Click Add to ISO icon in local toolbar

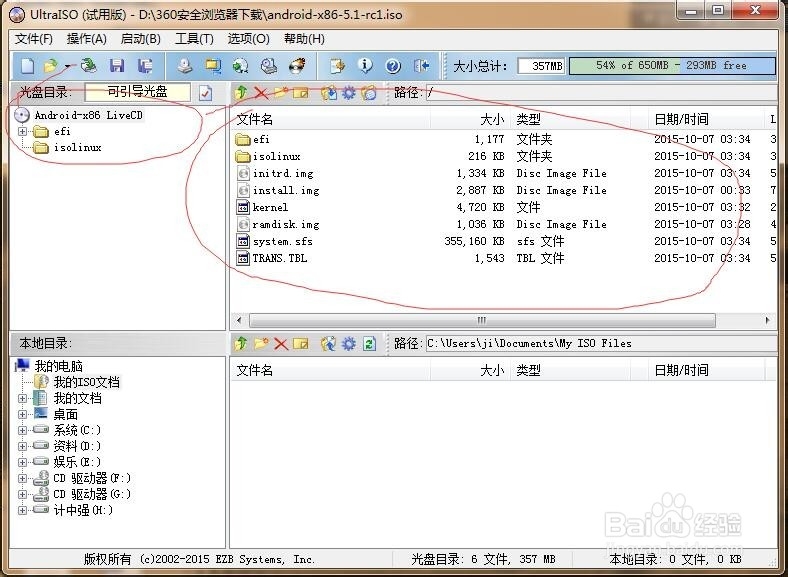click(329, 344)
